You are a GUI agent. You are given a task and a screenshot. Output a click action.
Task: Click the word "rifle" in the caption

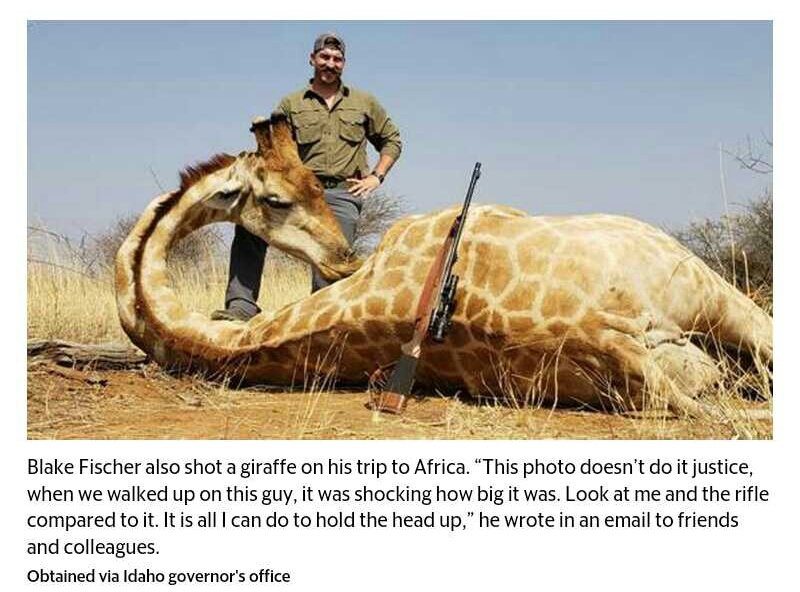click(751, 494)
